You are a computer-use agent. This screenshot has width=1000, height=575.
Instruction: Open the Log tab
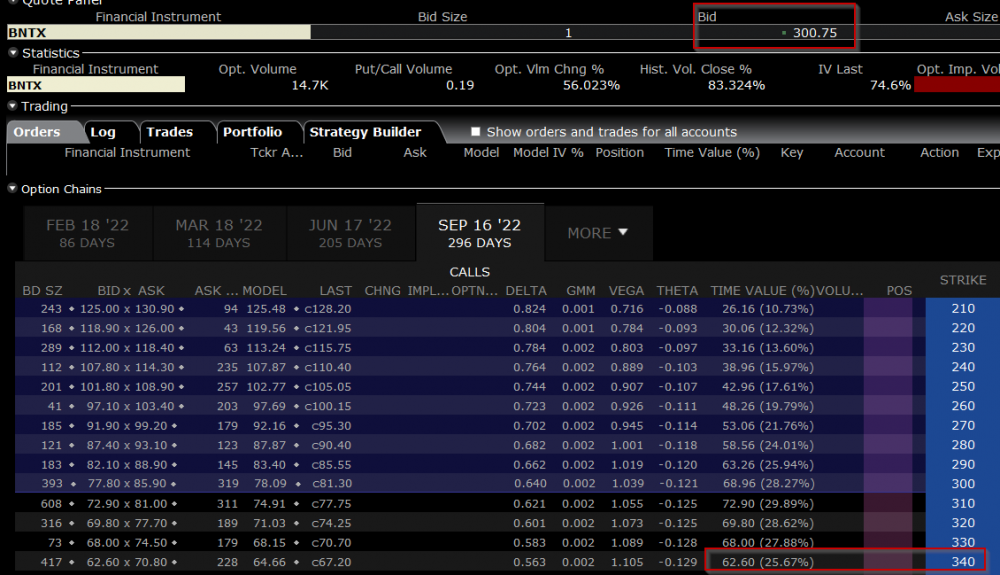[x=103, y=132]
